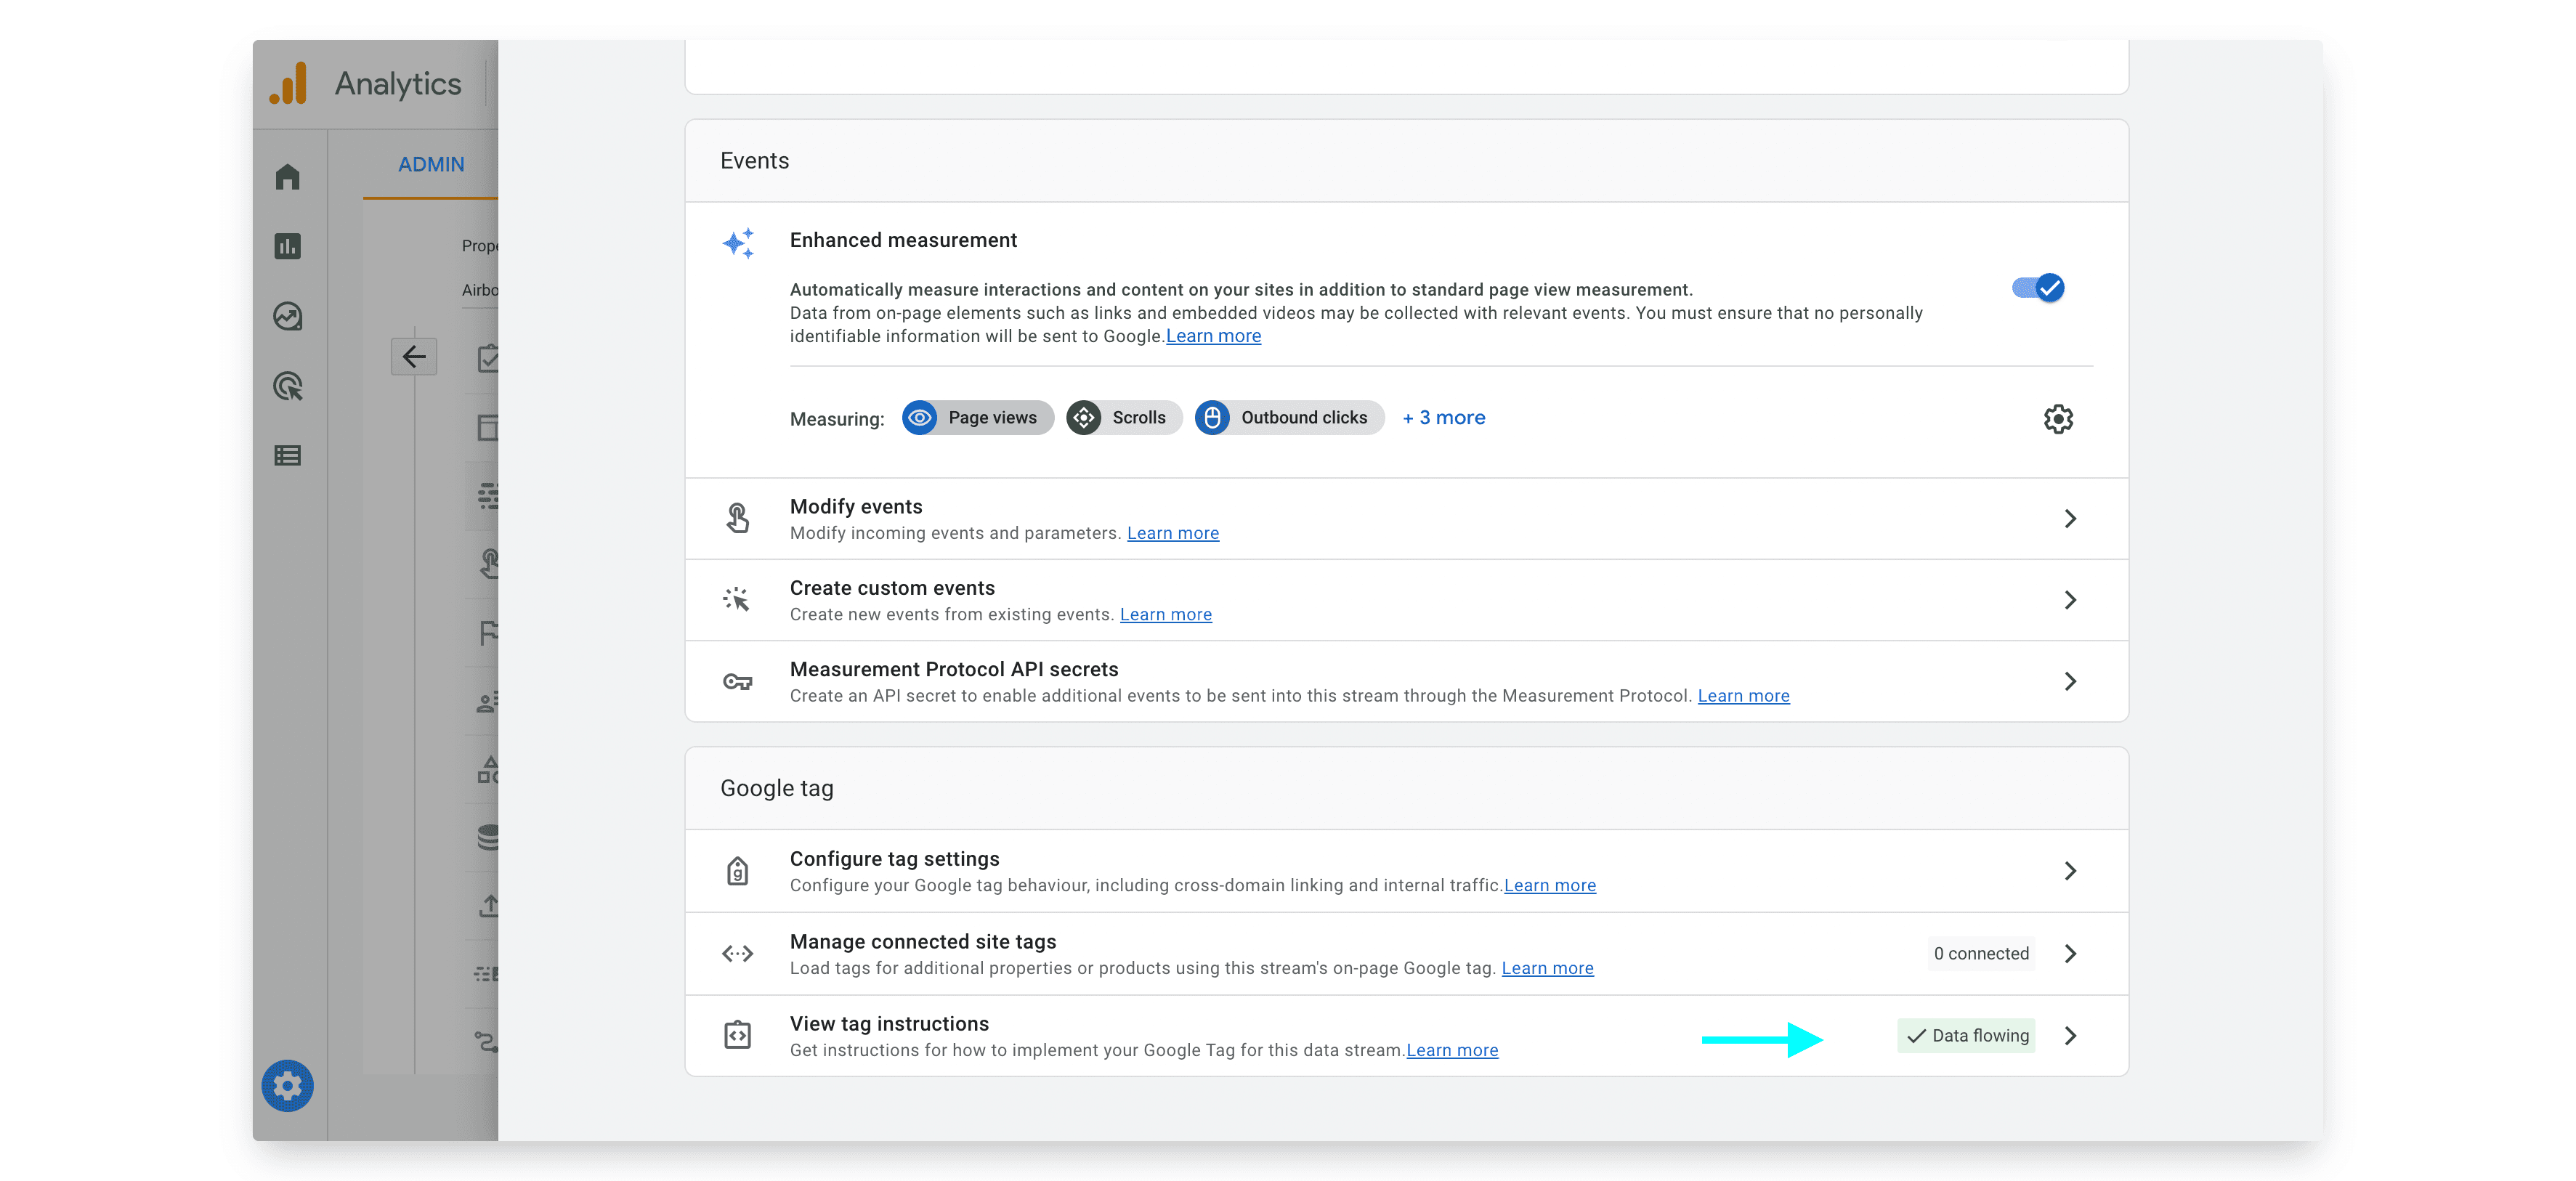The image size is (2576, 1181).
Task: Open the Advertising icon in sidebar
Action: pos(288,386)
